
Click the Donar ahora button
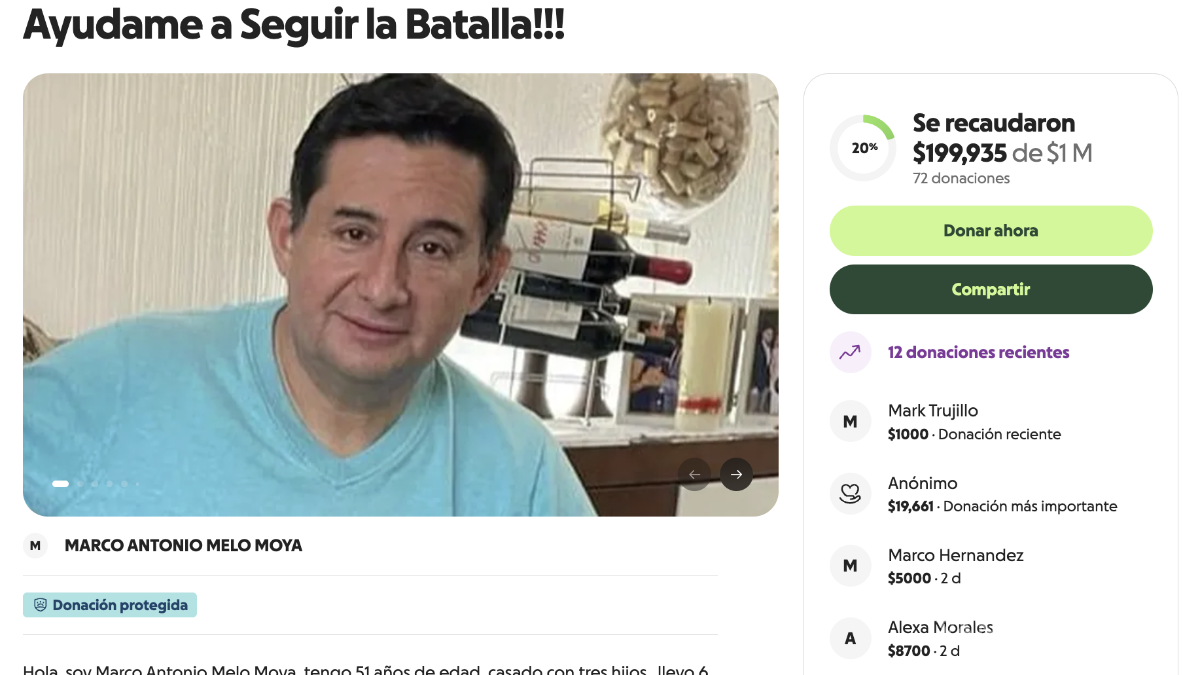tap(991, 231)
